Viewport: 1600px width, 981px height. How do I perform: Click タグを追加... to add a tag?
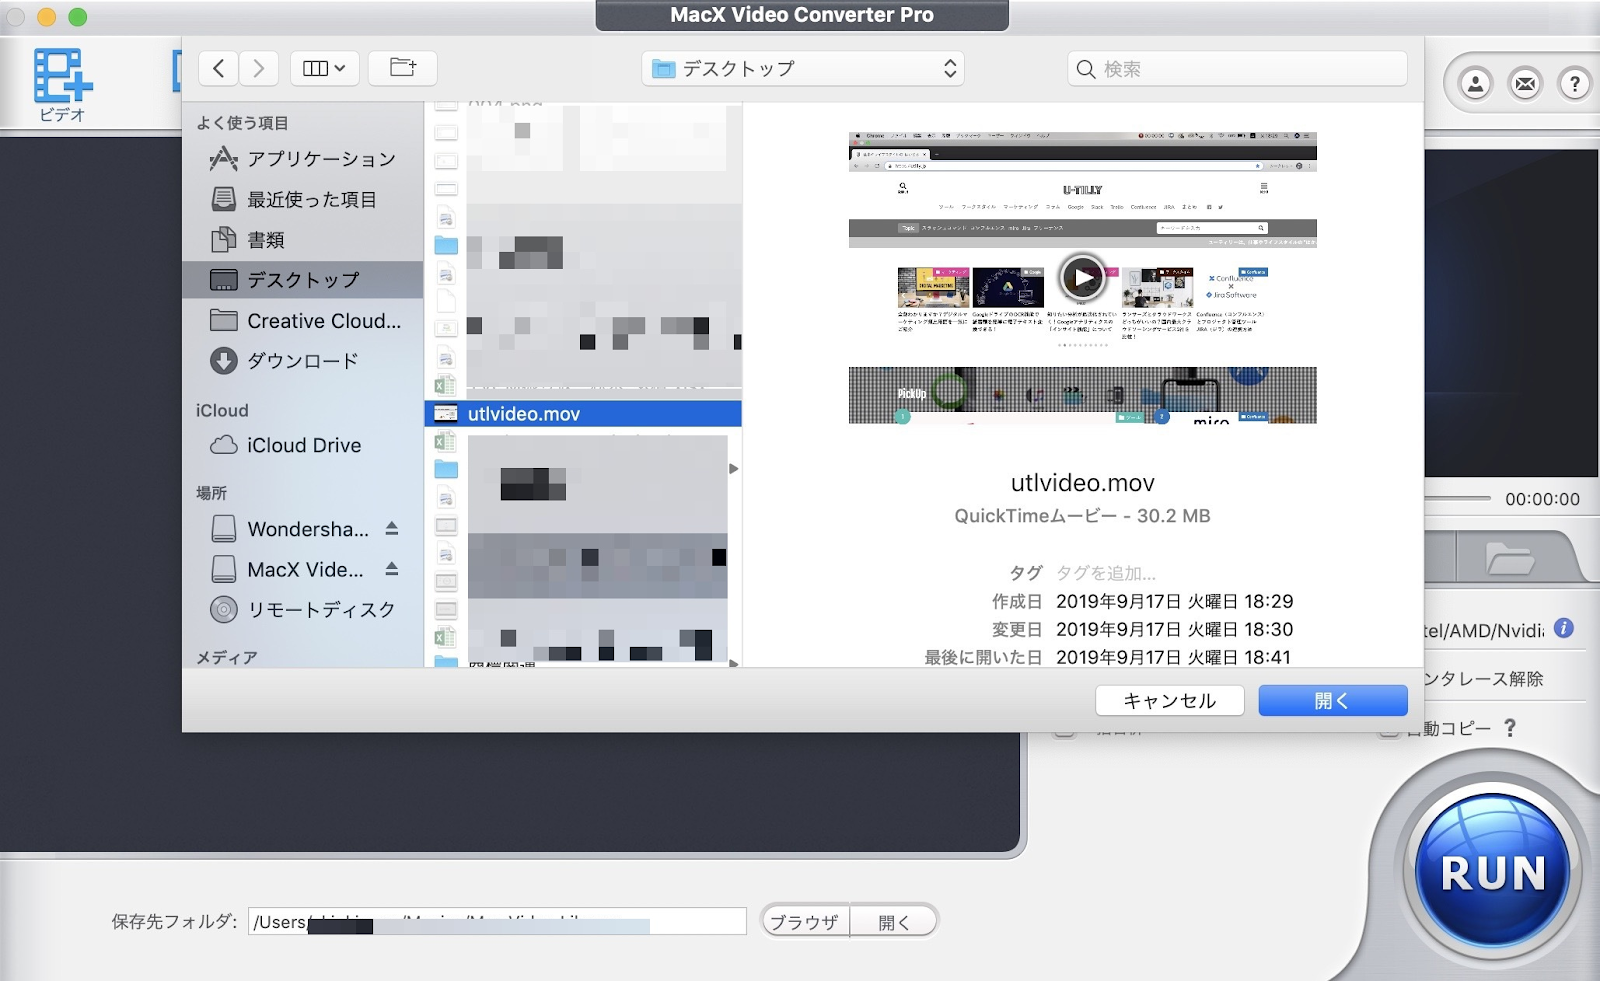click(x=1106, y=573)
